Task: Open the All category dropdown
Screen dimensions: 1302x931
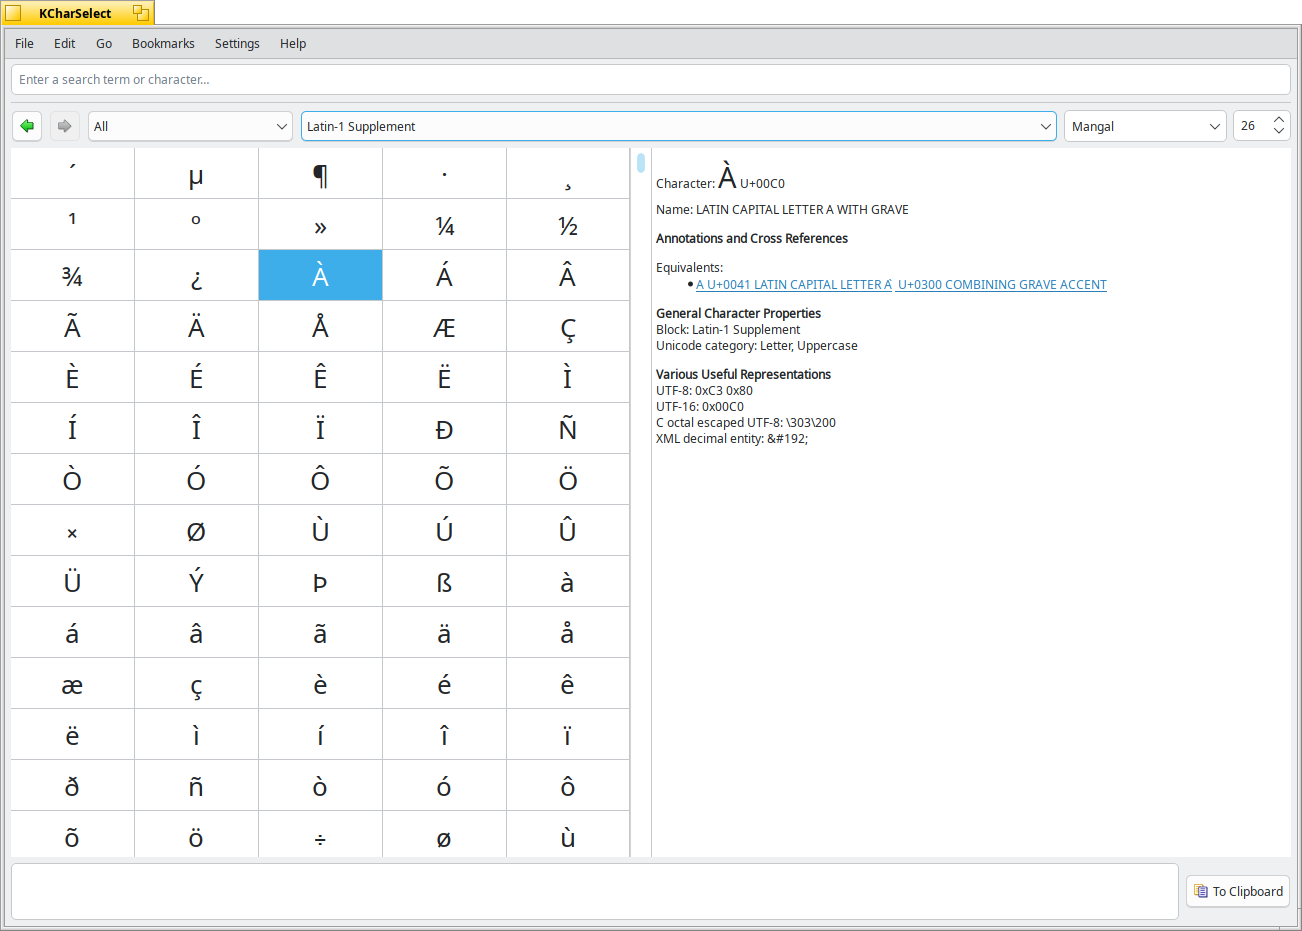Action: click(190, 126)
